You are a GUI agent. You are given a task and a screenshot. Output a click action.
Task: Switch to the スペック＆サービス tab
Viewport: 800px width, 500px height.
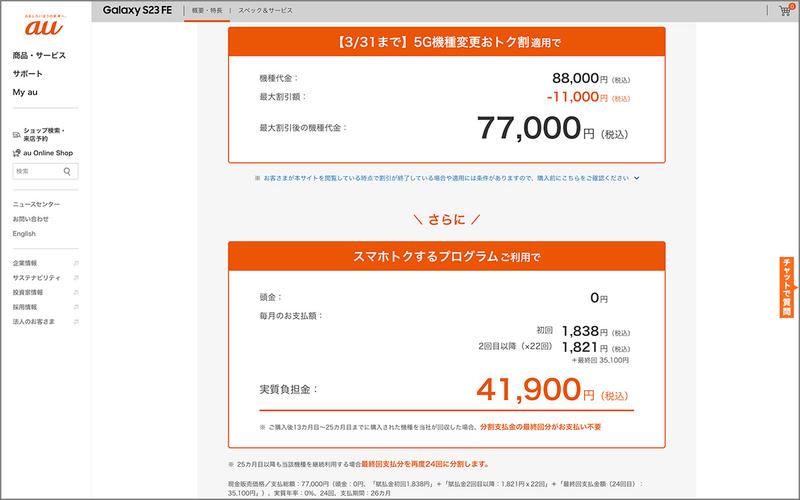pos(265,10)
